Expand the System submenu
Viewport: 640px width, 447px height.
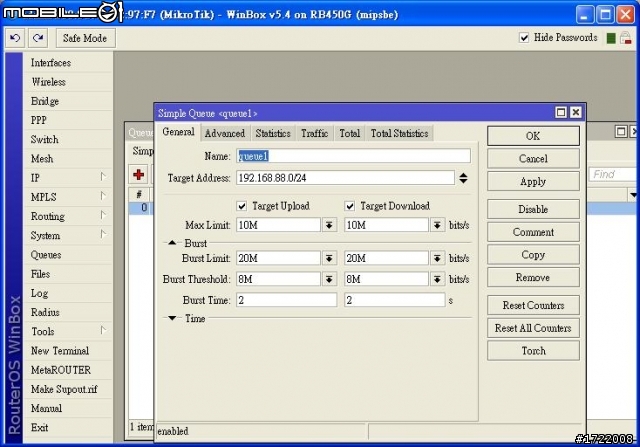coord(103,234)
